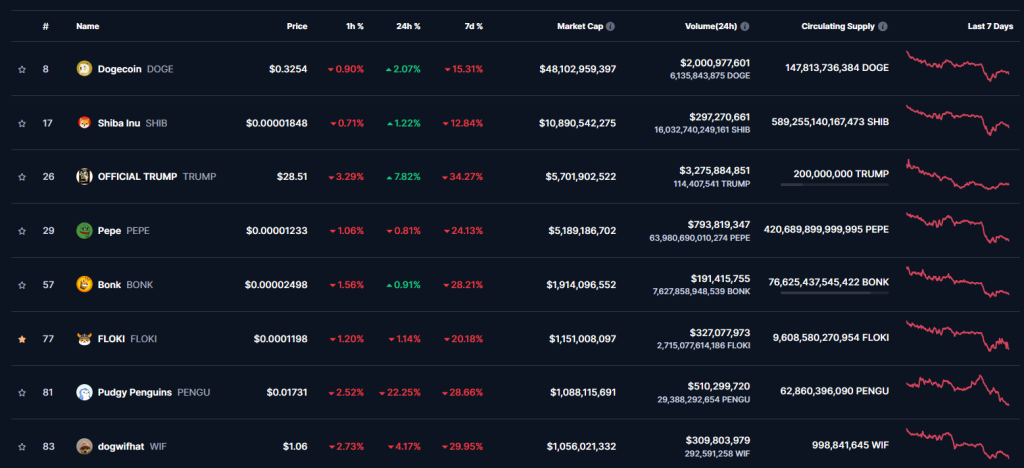Open the FLOKI coin page

(x=127, y=339)
